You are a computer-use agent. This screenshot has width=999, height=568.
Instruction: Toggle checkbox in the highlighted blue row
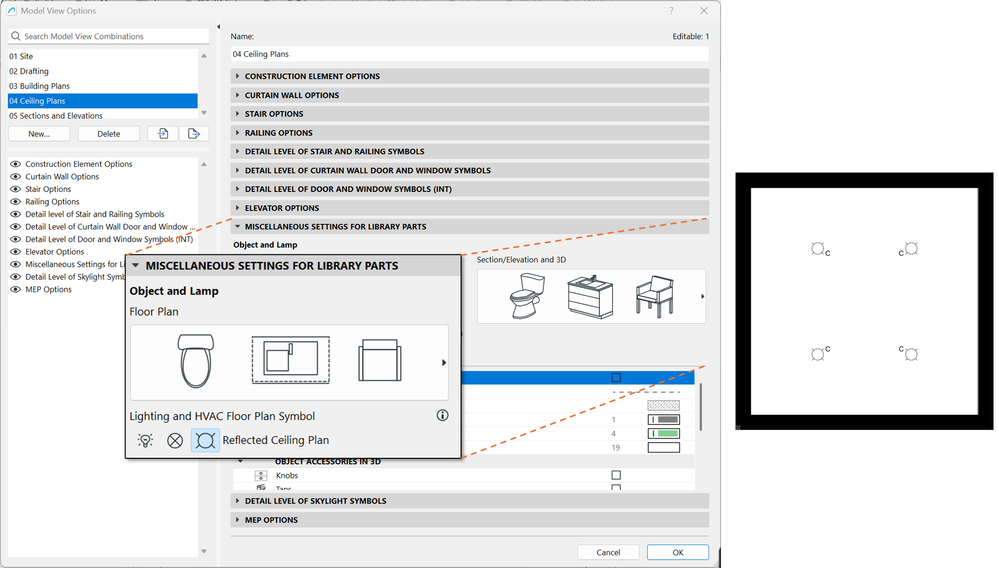(616, 378)
